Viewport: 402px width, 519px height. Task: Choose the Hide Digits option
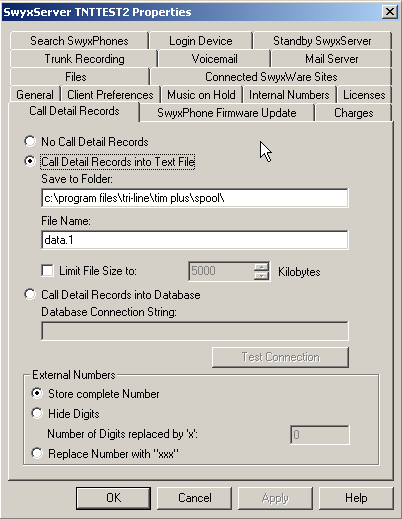pos(65,414)
